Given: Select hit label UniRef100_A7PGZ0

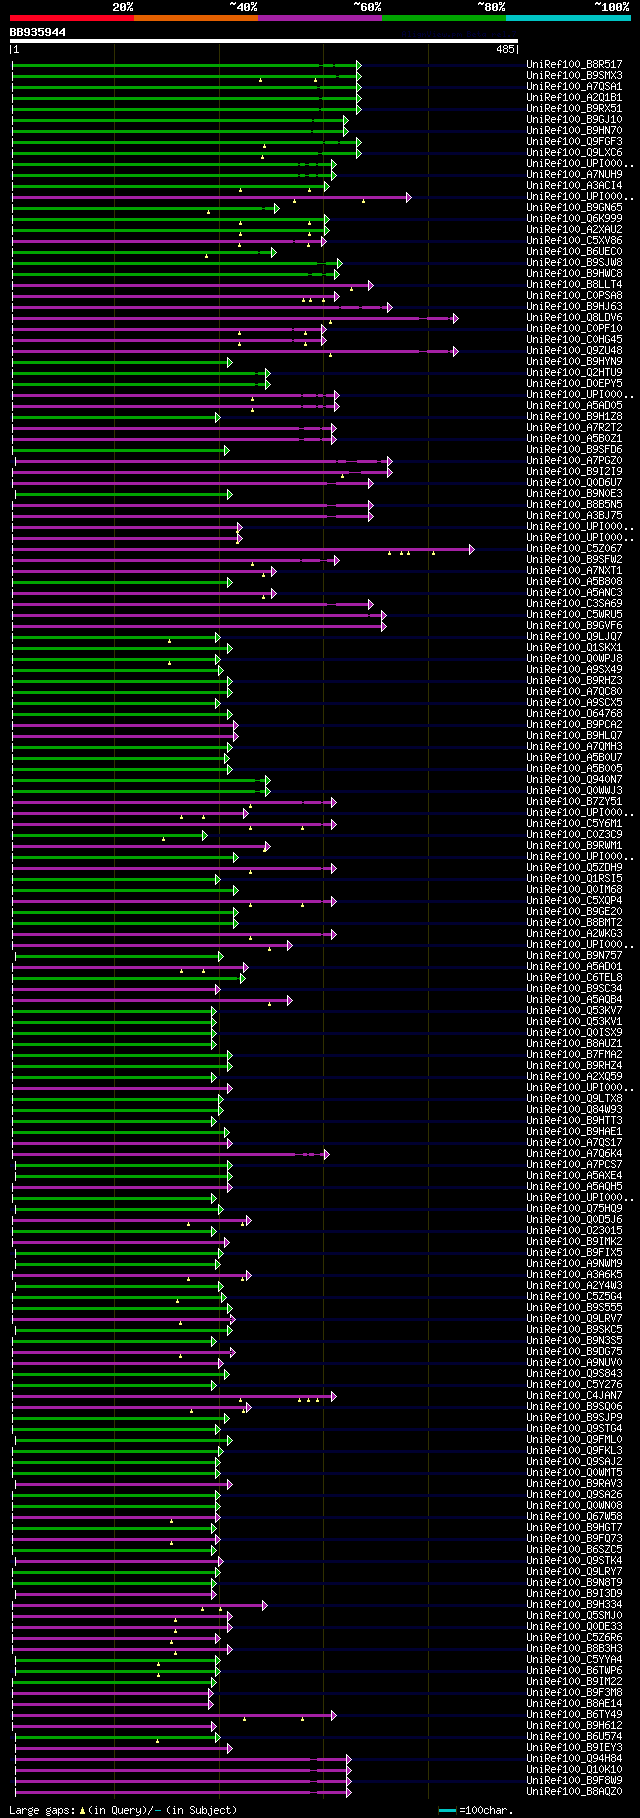Looking at the screenshot, I should tap(574, 461).
